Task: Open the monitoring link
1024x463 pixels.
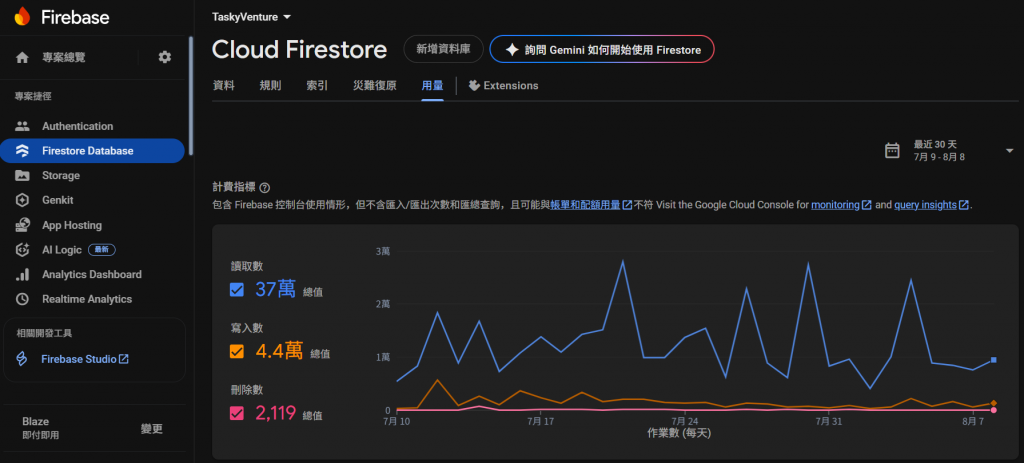Action: coord(835,205)
